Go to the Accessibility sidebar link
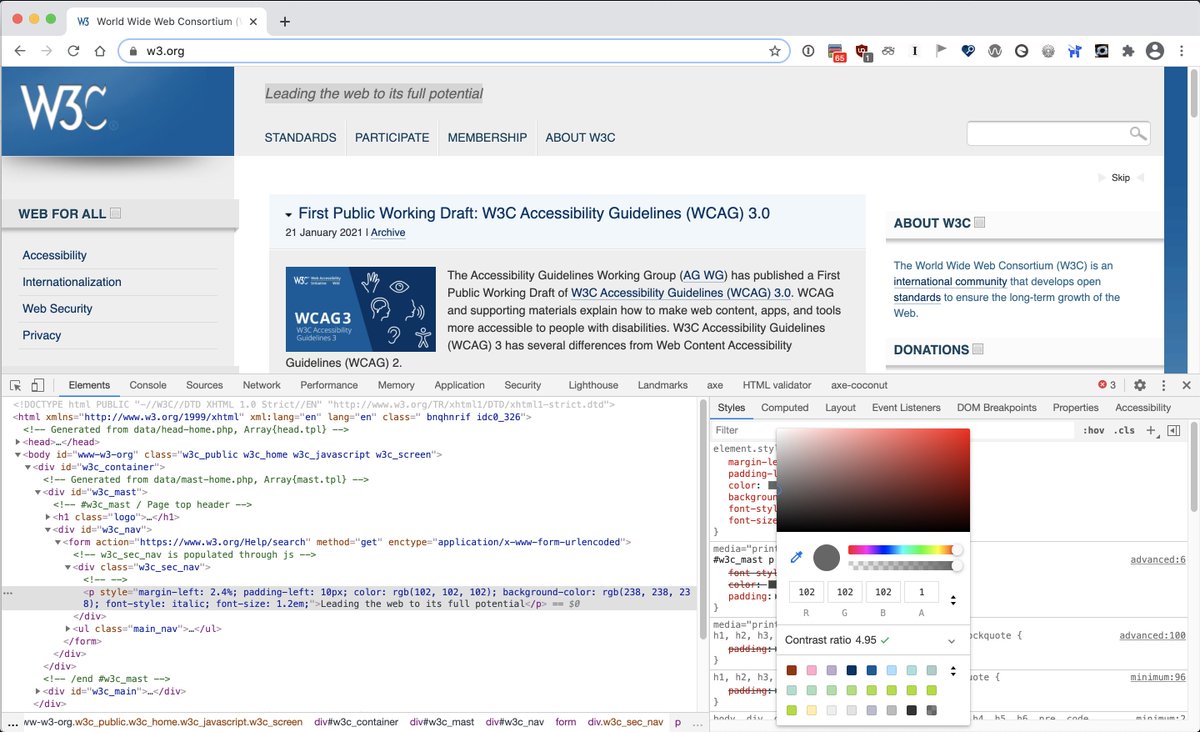1200x732 pixels. tap(54, 256)
